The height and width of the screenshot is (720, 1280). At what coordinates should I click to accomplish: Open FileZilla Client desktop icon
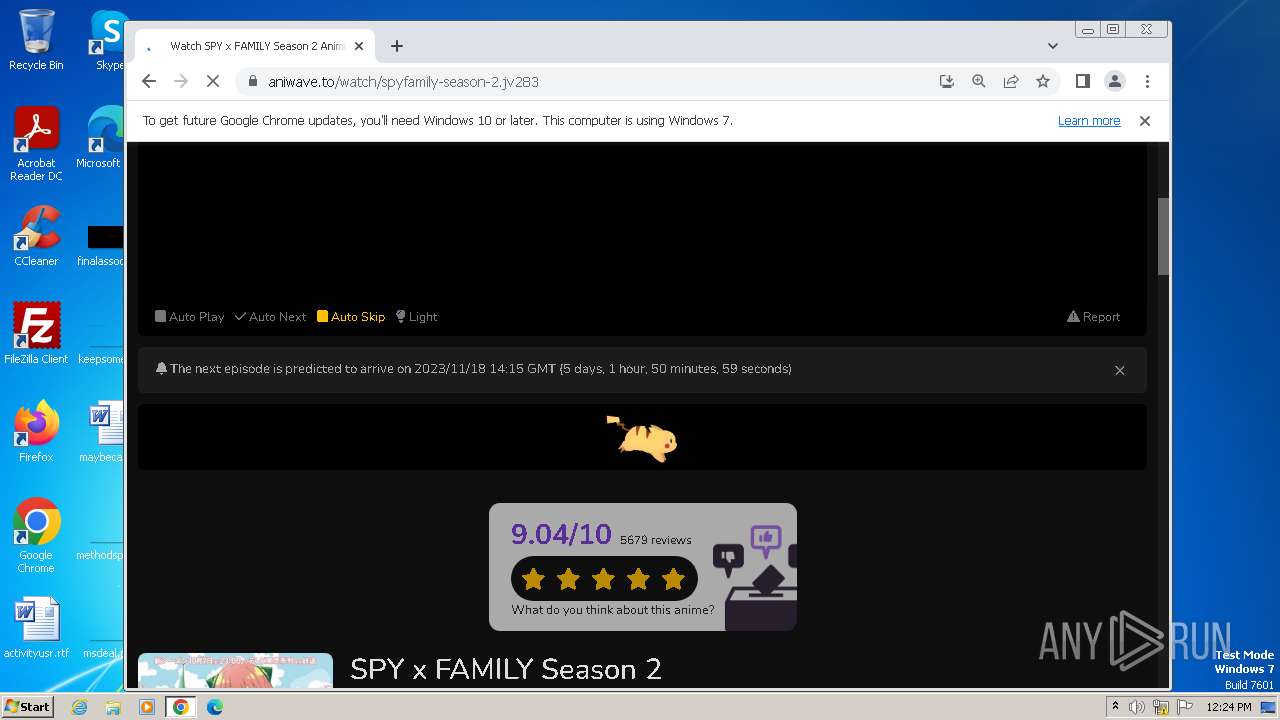point(36,333)
